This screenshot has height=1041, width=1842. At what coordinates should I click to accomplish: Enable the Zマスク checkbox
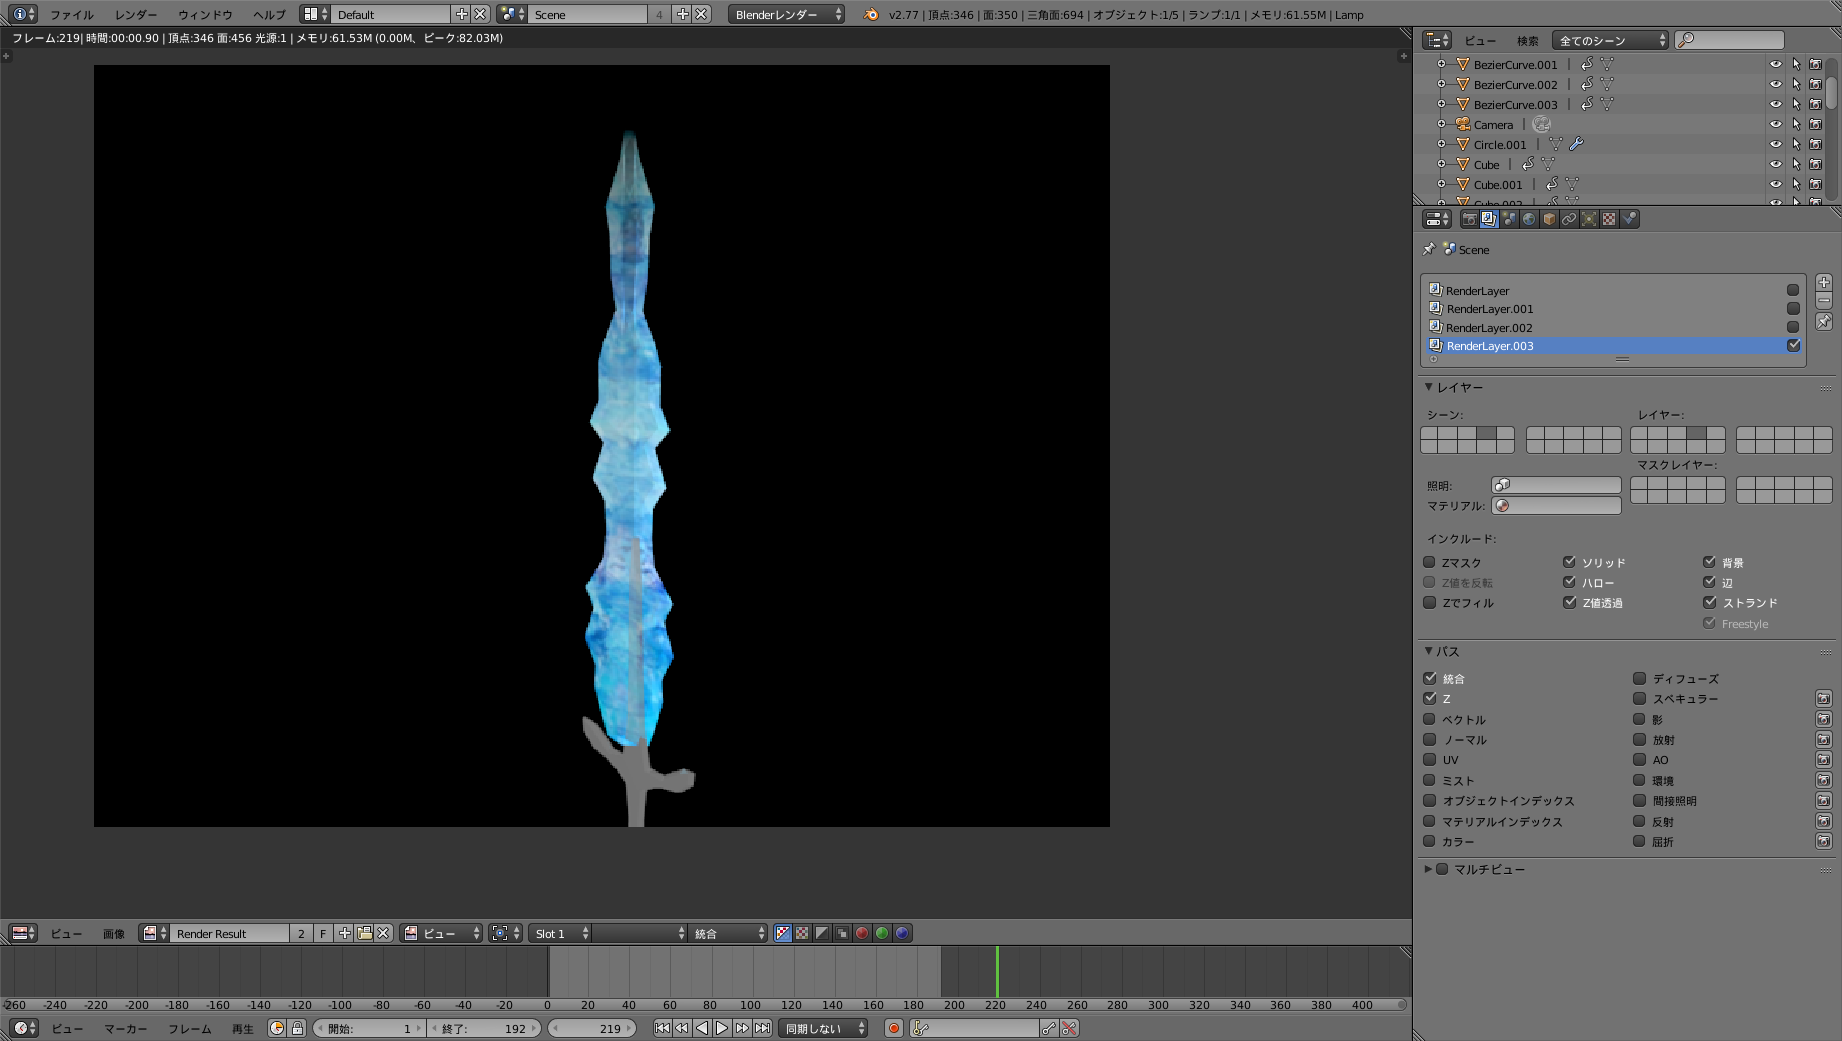click(1429, 562)
